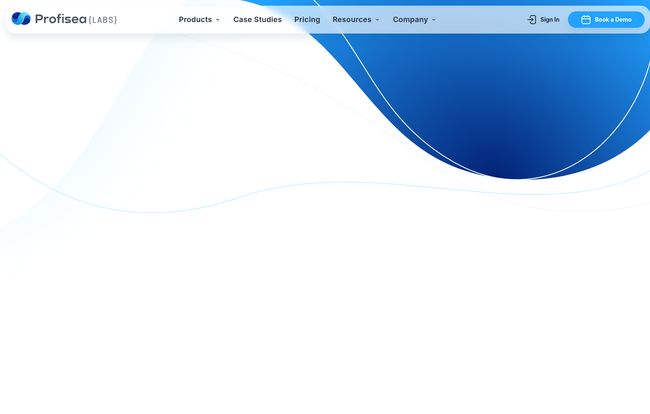Click the {LABS} label beside Profisea
The image size is (650, 414).
point(103,19)
